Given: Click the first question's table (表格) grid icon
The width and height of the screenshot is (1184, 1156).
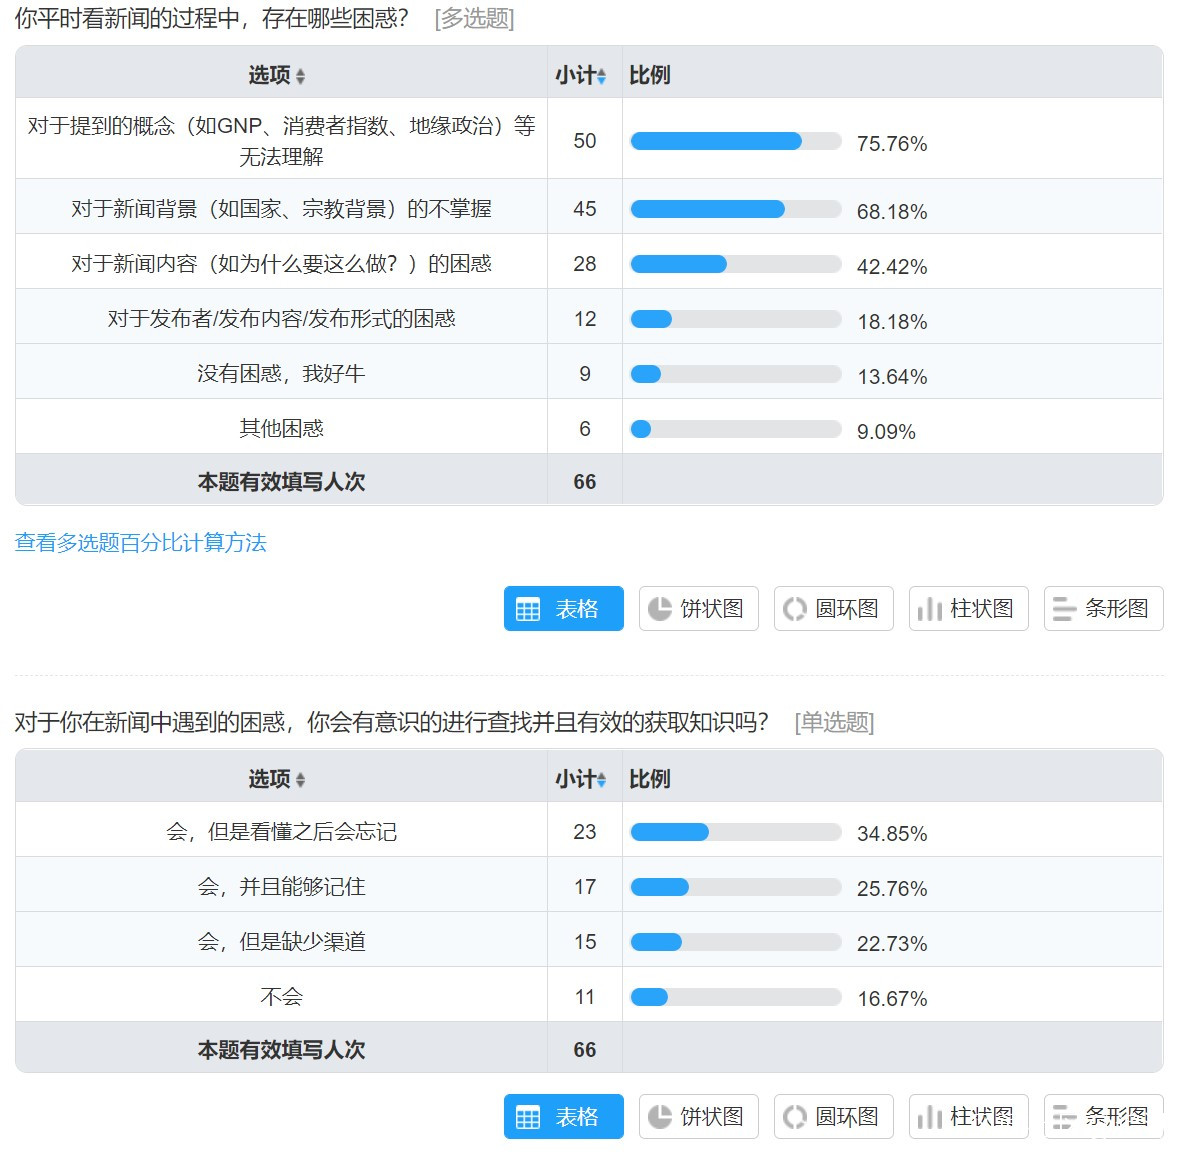Looking at the screenshot, I should (x=528, y=608).
